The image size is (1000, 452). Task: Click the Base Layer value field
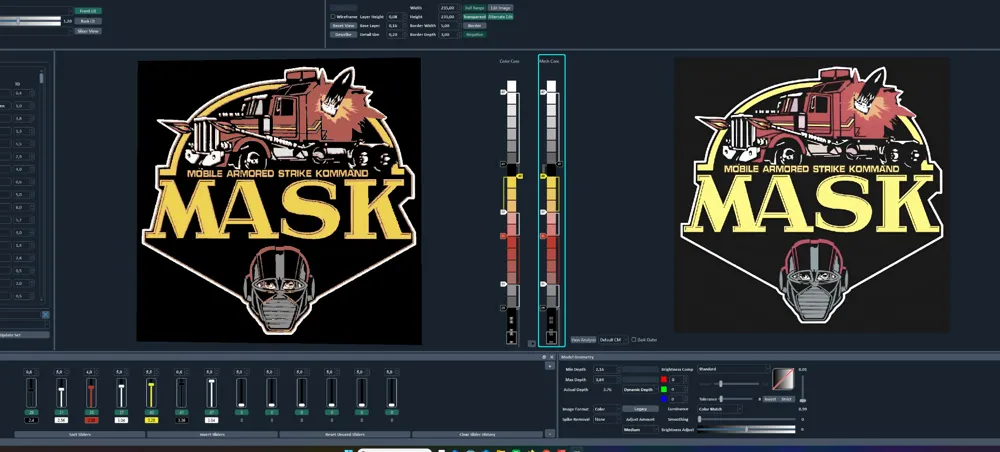click(396, 26)
